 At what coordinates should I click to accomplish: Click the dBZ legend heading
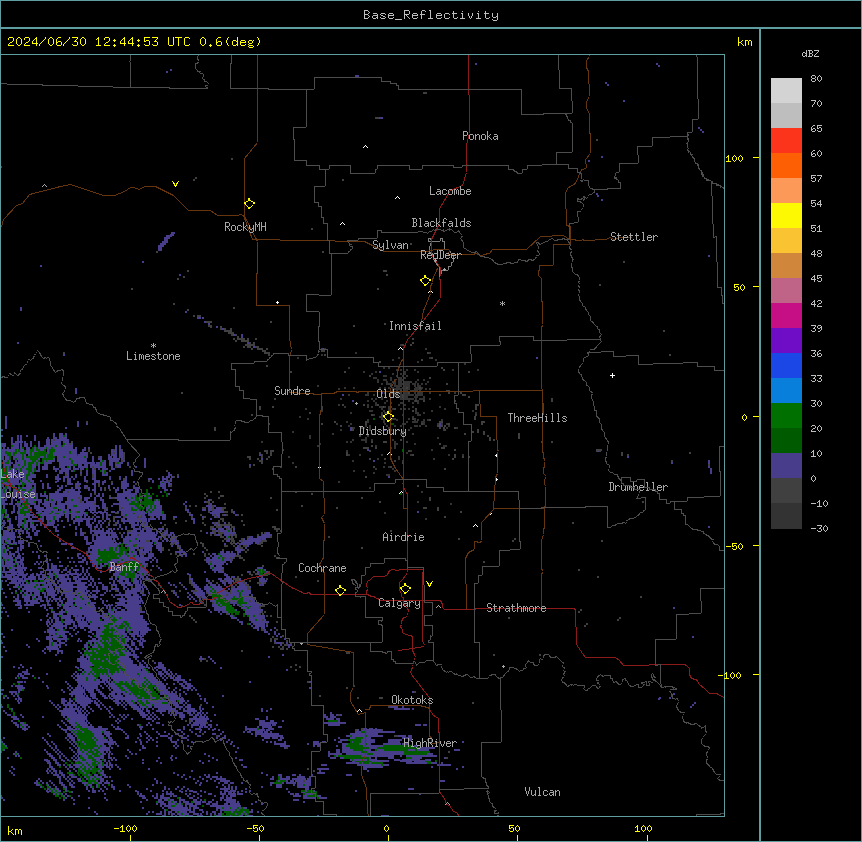pos(810,53)
